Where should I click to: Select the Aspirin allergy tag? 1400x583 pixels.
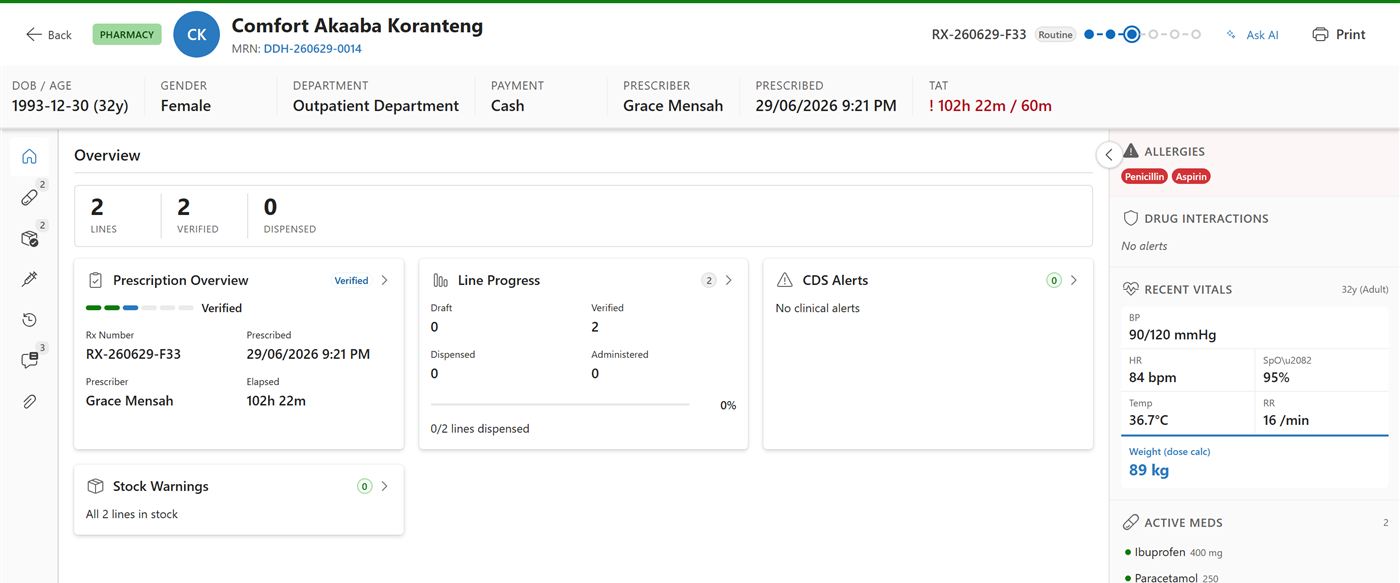click(1191, 176)
